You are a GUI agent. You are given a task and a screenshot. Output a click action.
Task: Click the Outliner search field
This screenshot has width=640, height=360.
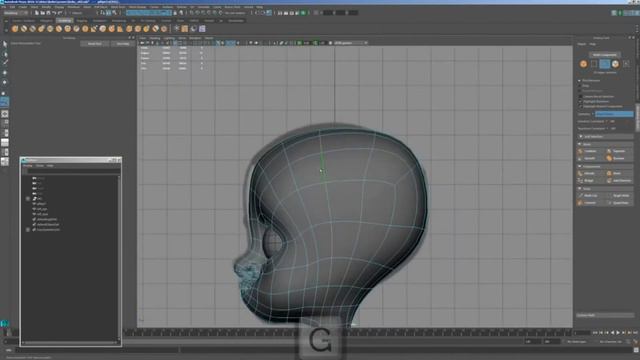click(x=73, y=171)
